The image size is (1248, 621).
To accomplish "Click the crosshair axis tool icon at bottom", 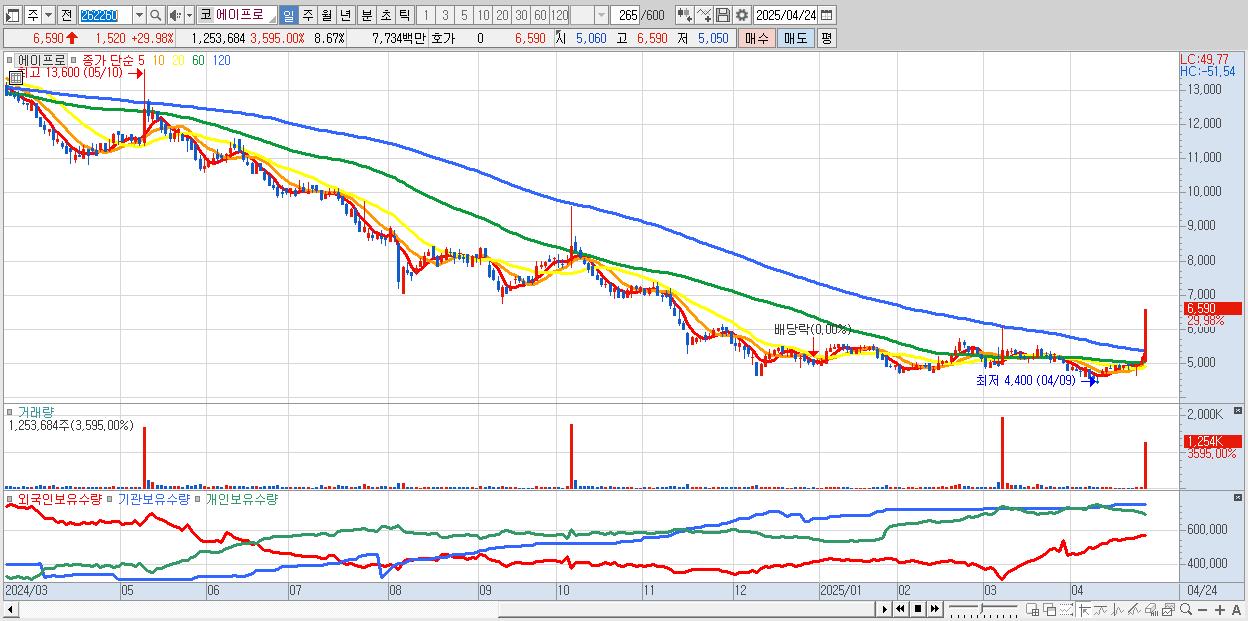I will pos(1084,609).
